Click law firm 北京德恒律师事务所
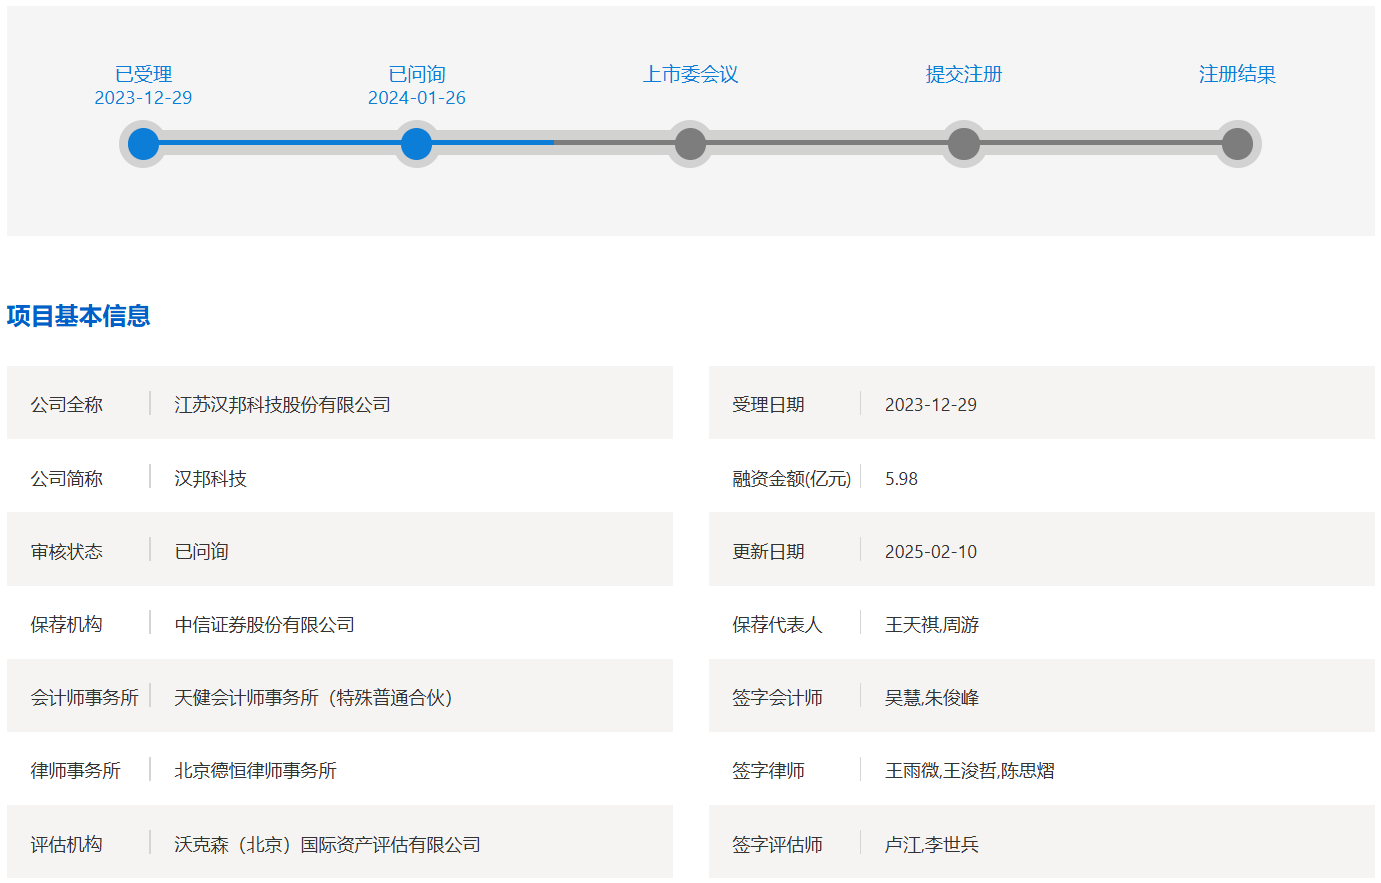This screenshot has width=1381, height=883. (x=255, y=771)
